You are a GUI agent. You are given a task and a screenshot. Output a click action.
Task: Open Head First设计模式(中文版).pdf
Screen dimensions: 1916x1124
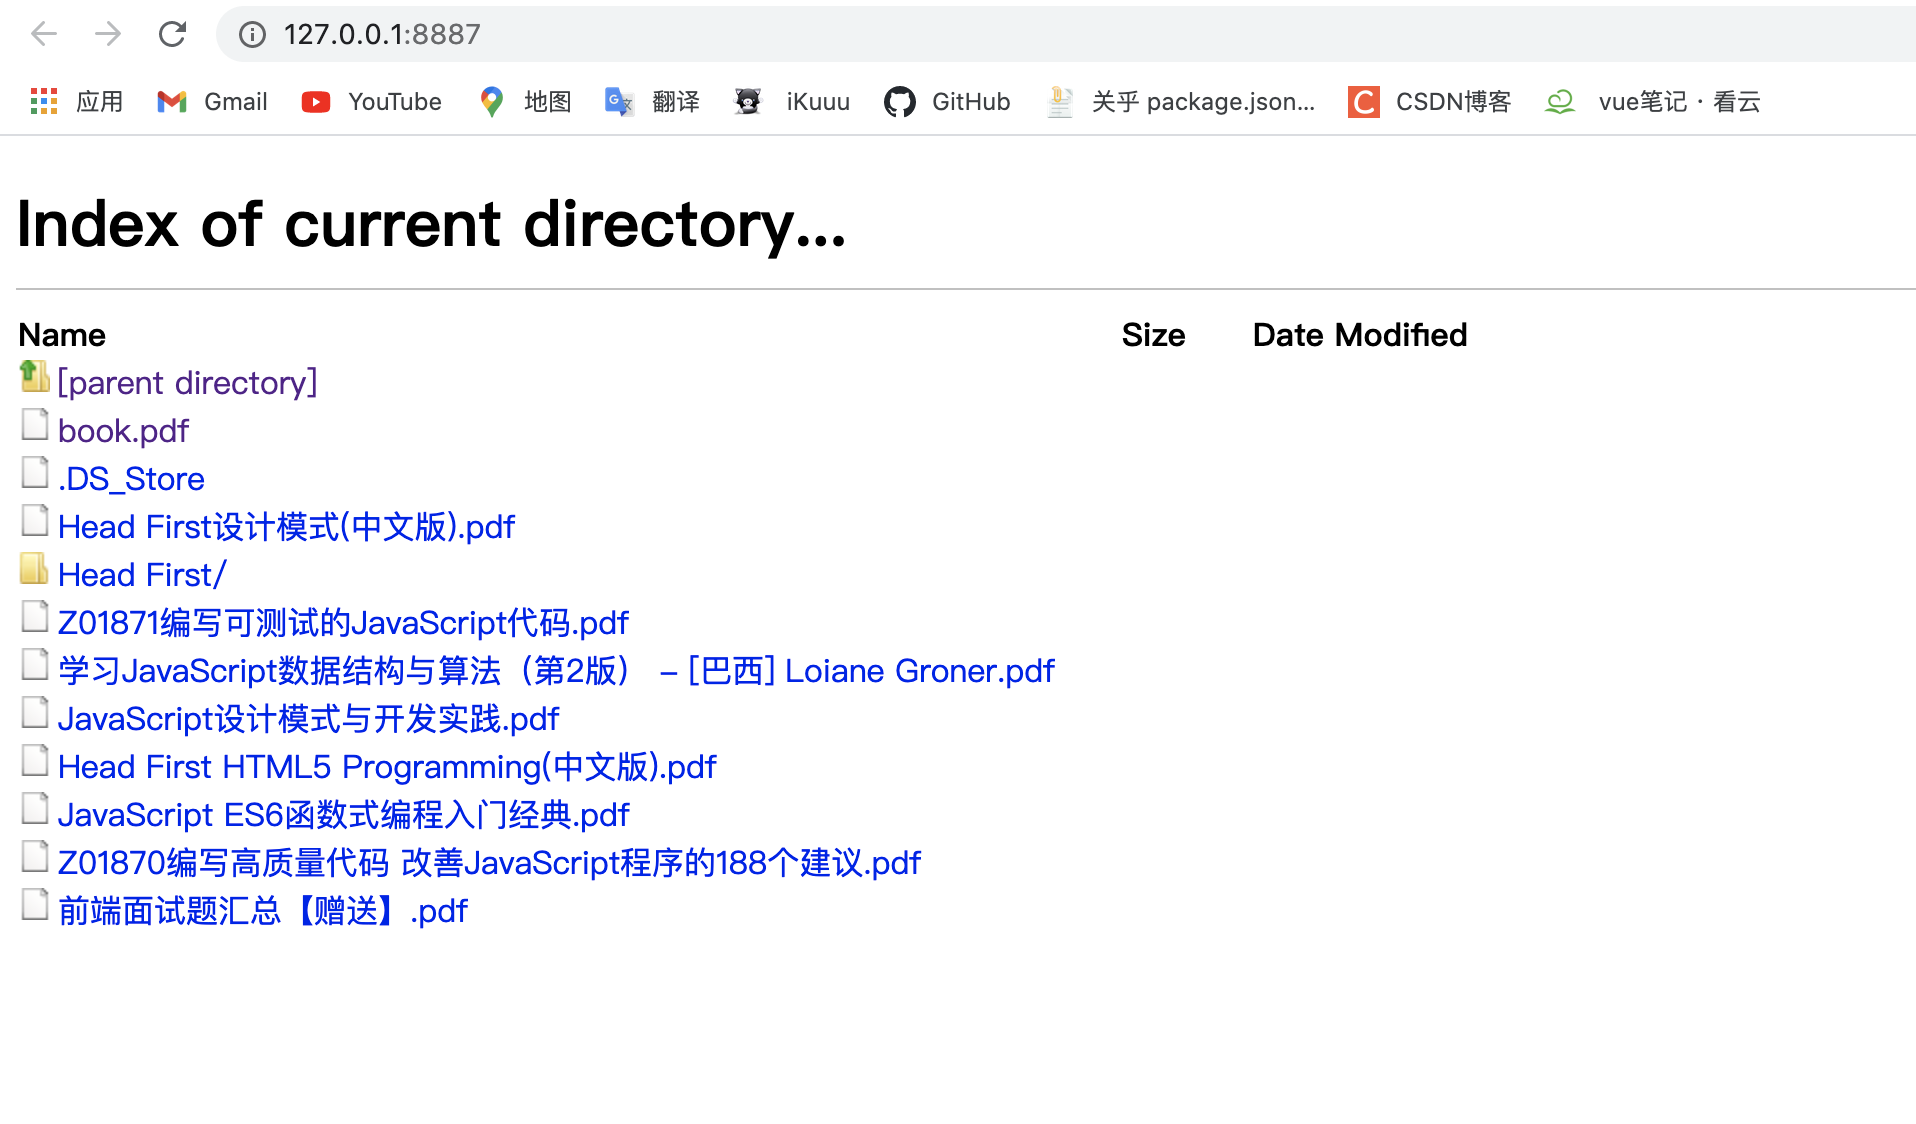[286, 526]
